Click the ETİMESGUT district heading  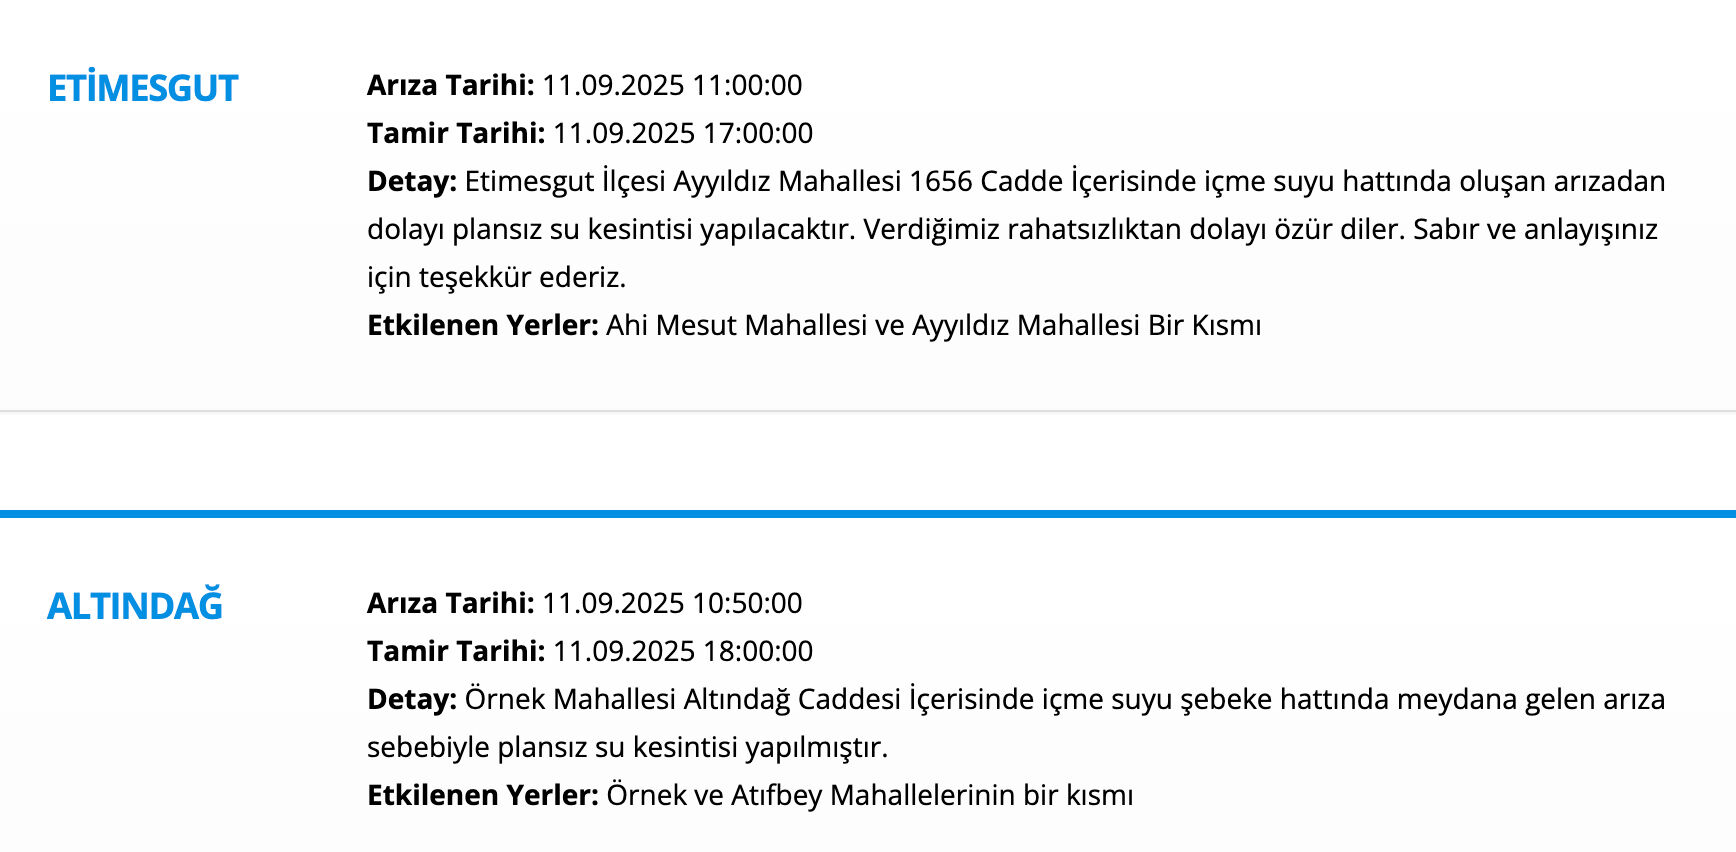[x=143, y=88]
